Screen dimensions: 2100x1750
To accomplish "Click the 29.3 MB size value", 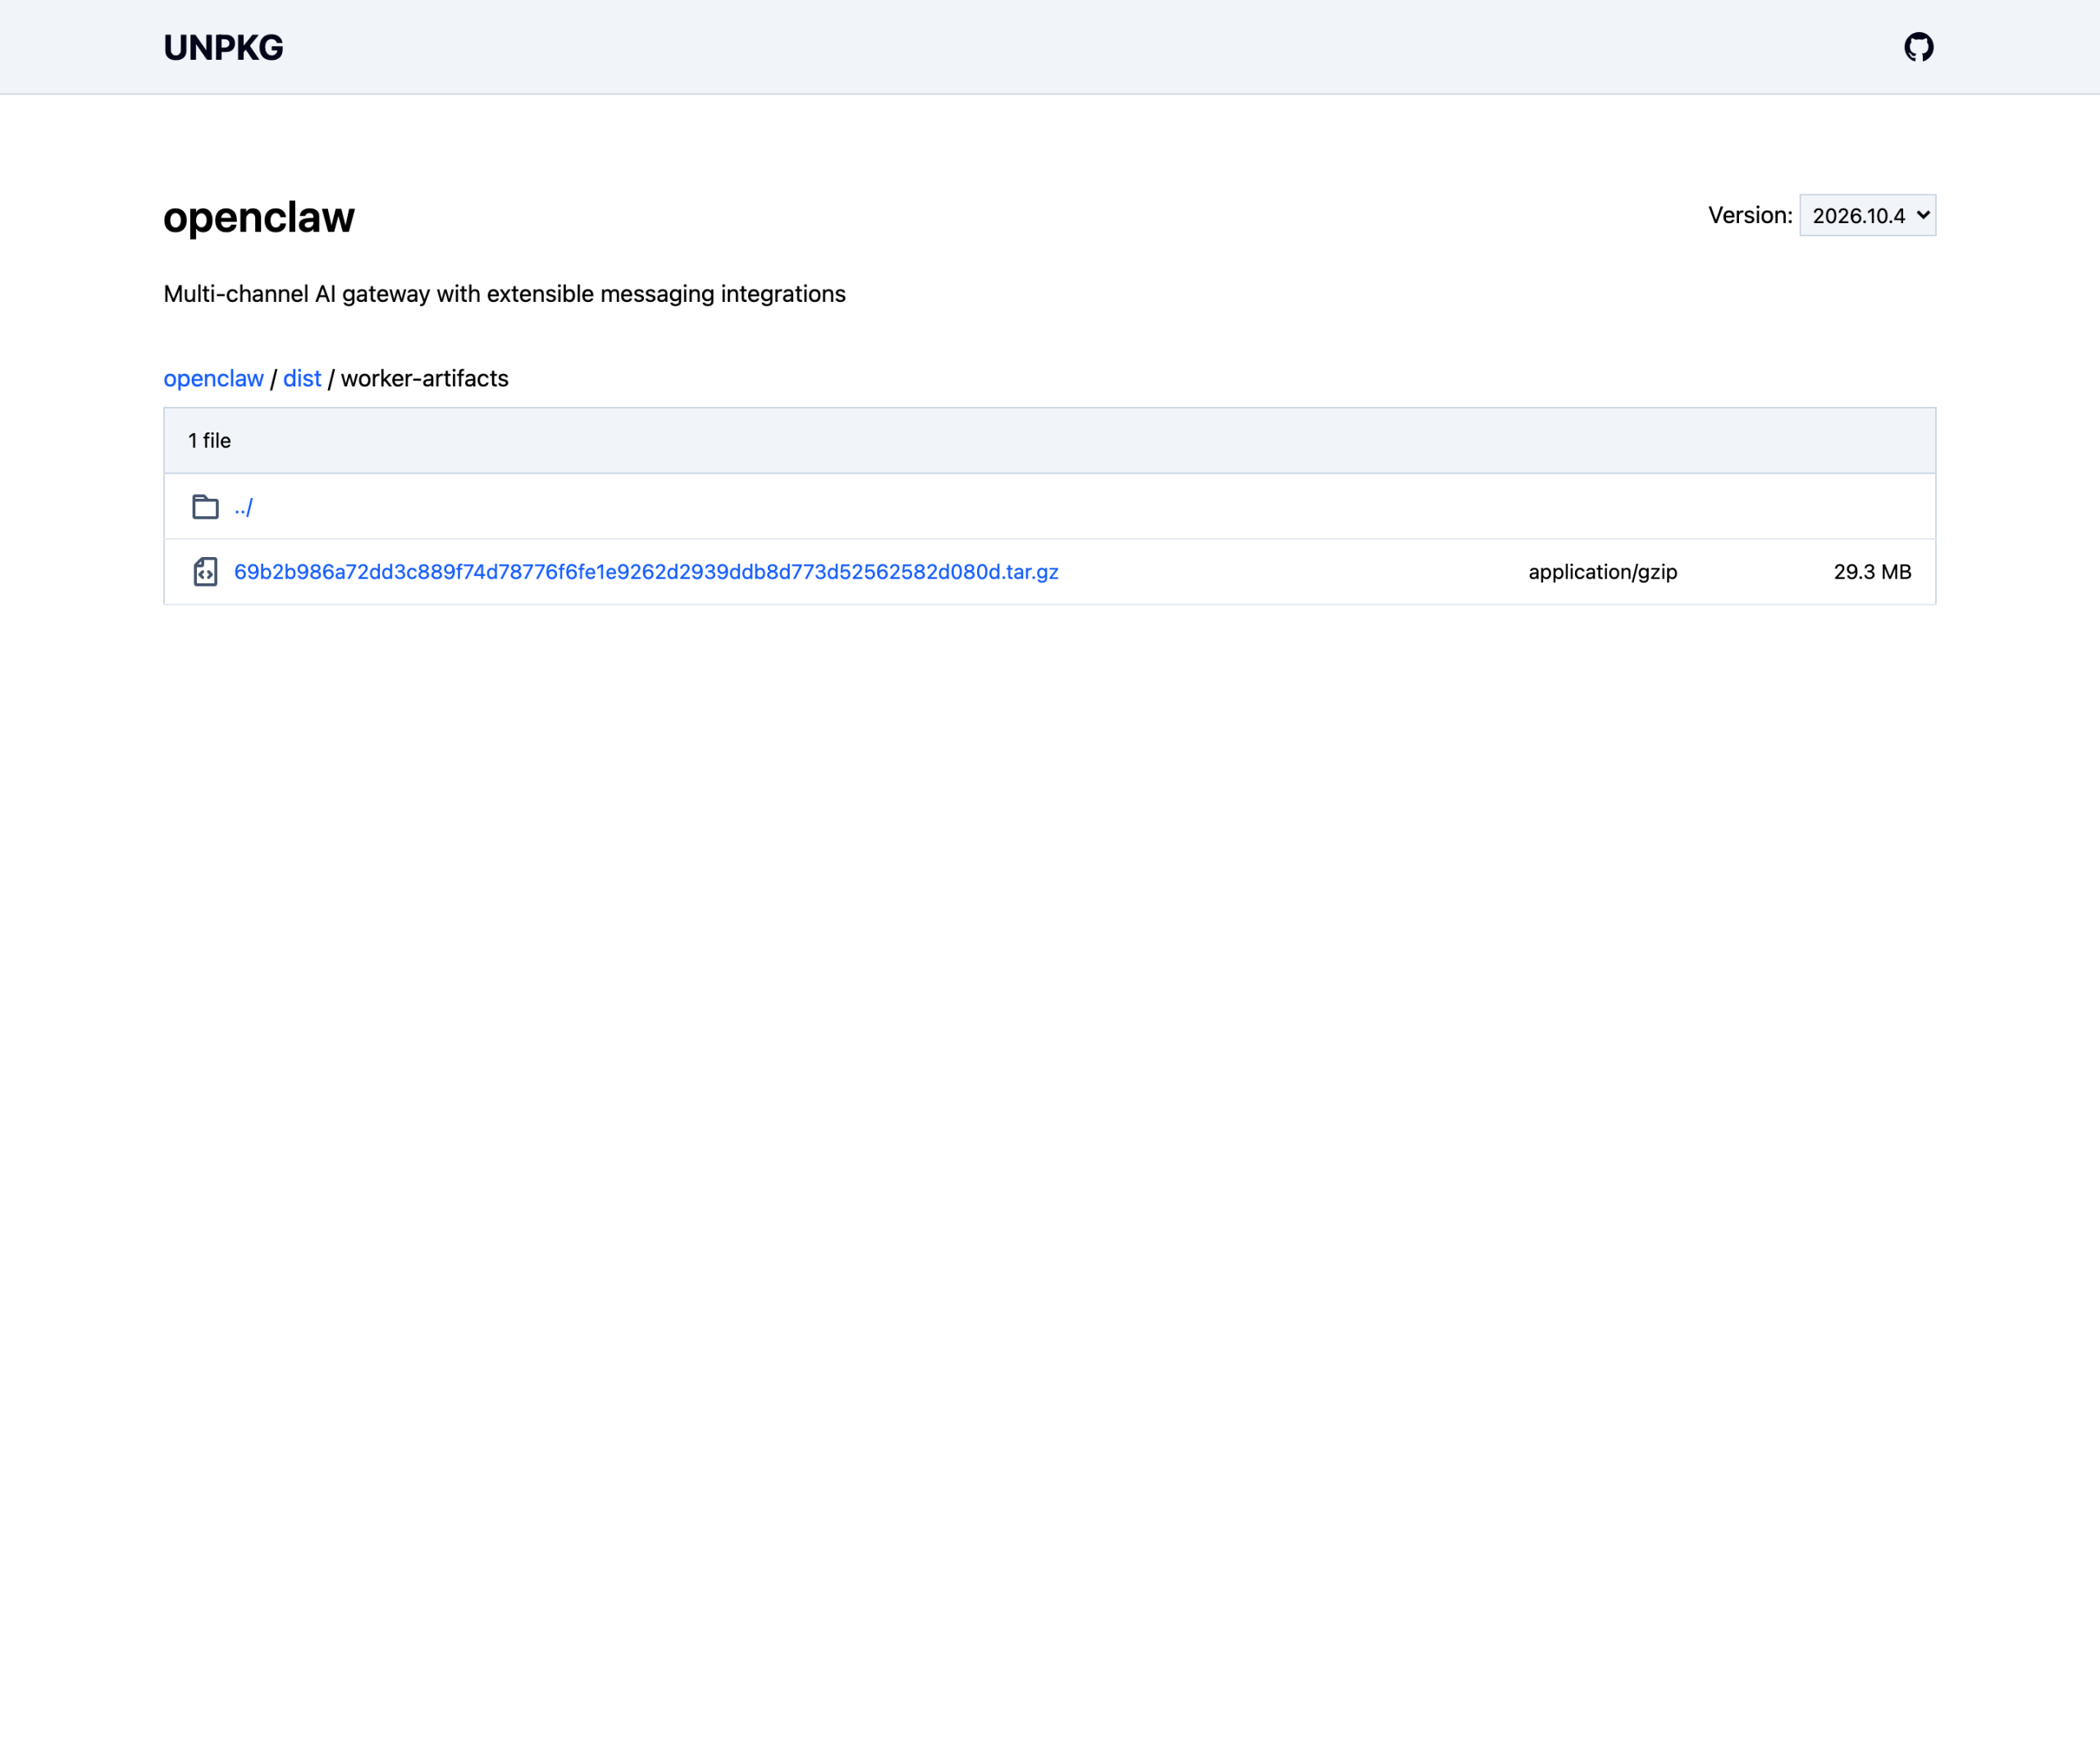I will coord(1872,572).
